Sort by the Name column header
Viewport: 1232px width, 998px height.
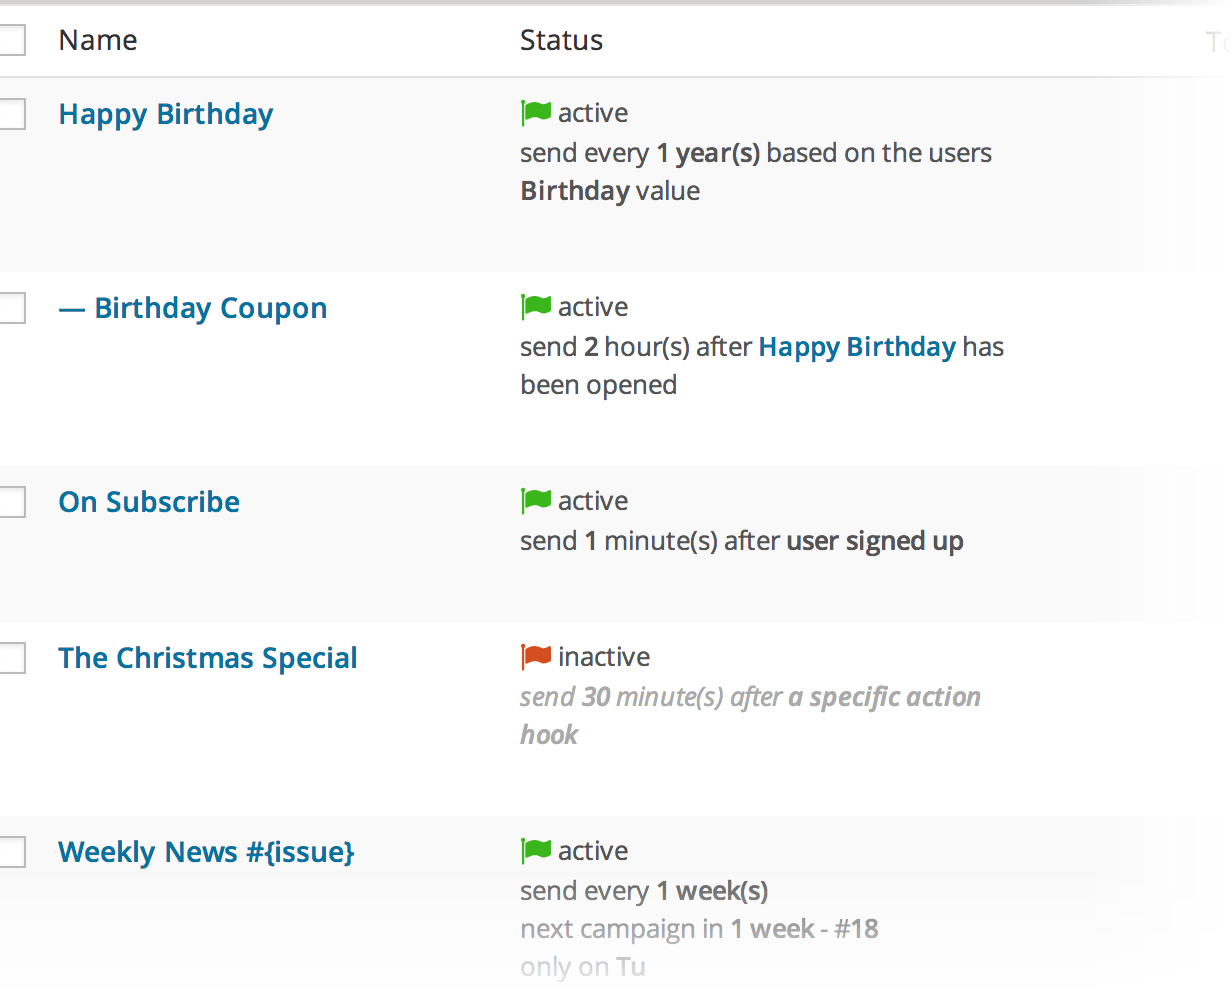pos(98,41)
